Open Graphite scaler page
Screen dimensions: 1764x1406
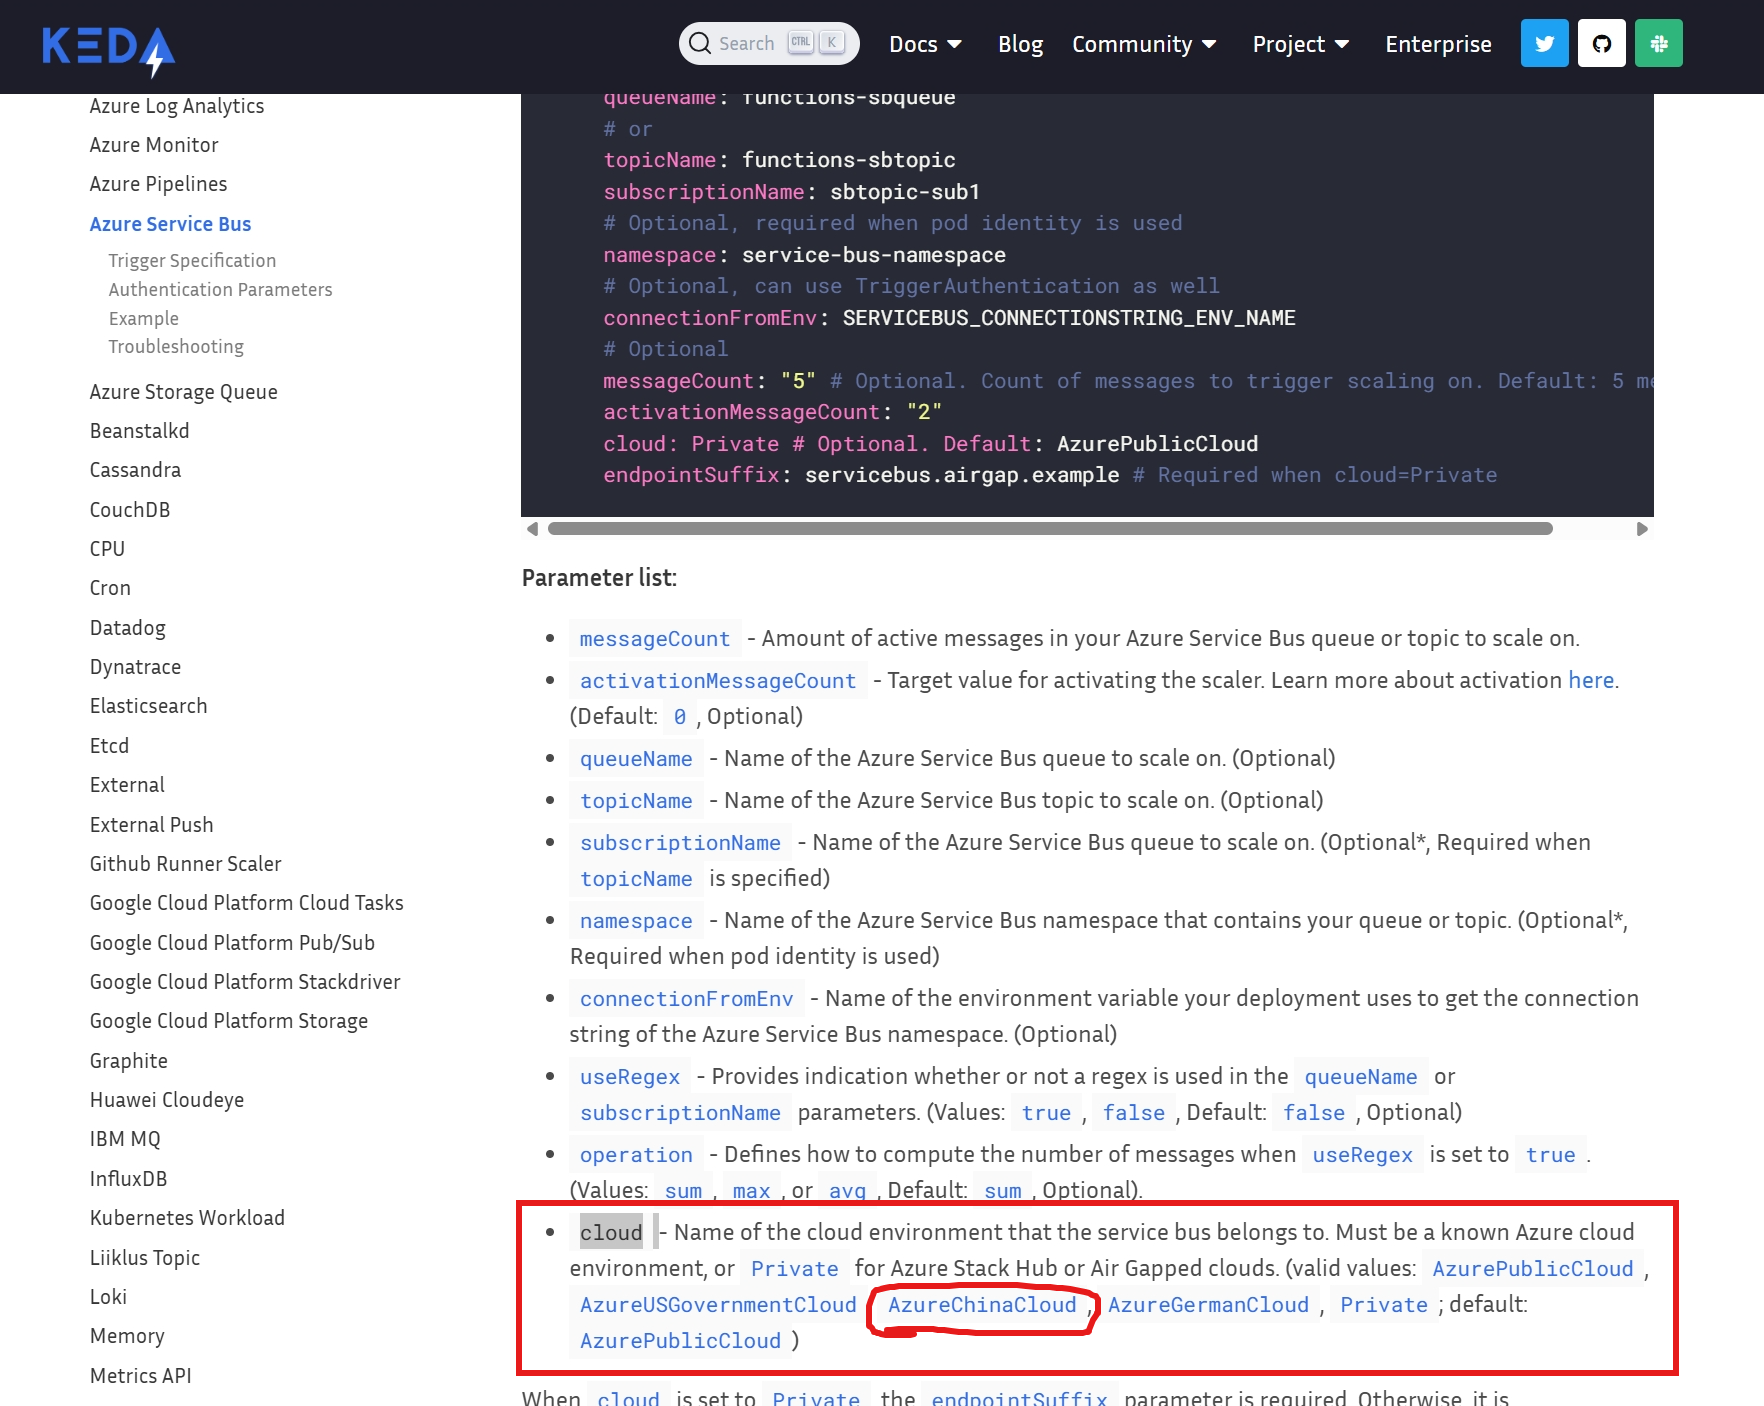click(x=129, y=1061)
